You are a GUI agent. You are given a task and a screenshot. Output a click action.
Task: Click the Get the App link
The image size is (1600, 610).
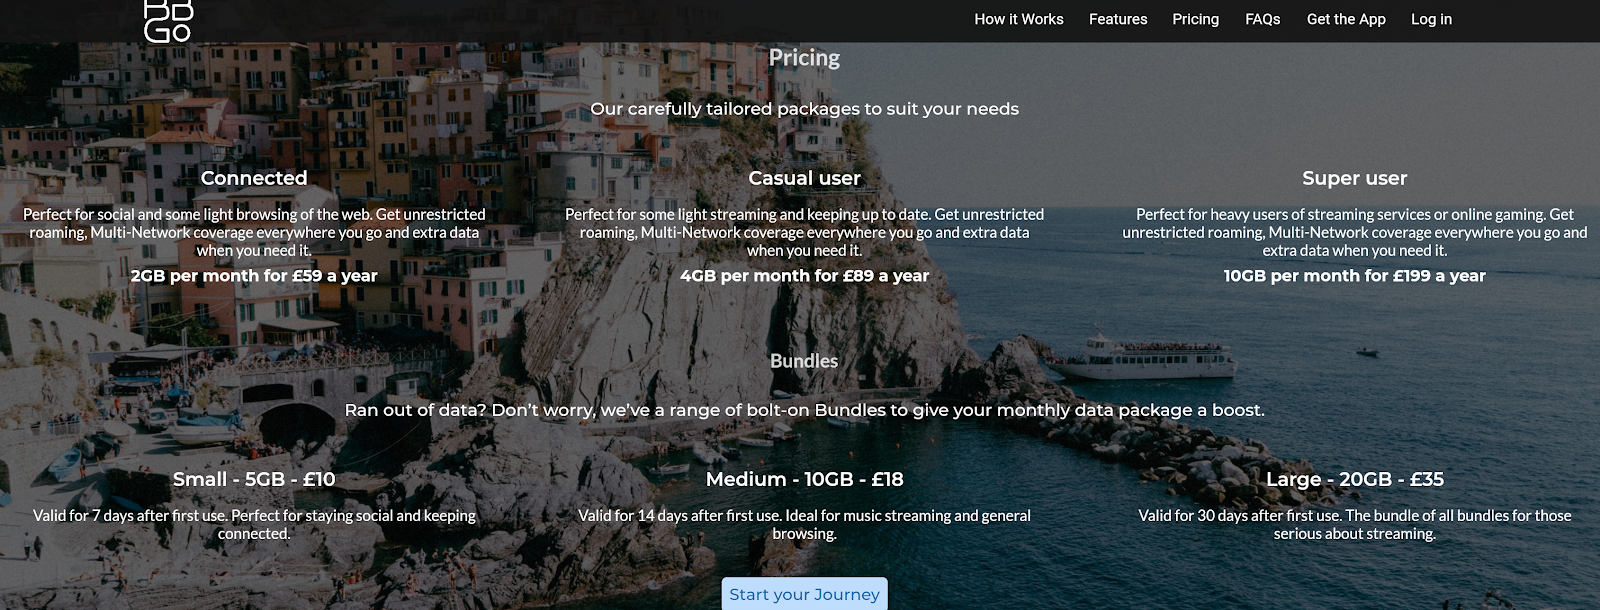(x=1346, y=19)
